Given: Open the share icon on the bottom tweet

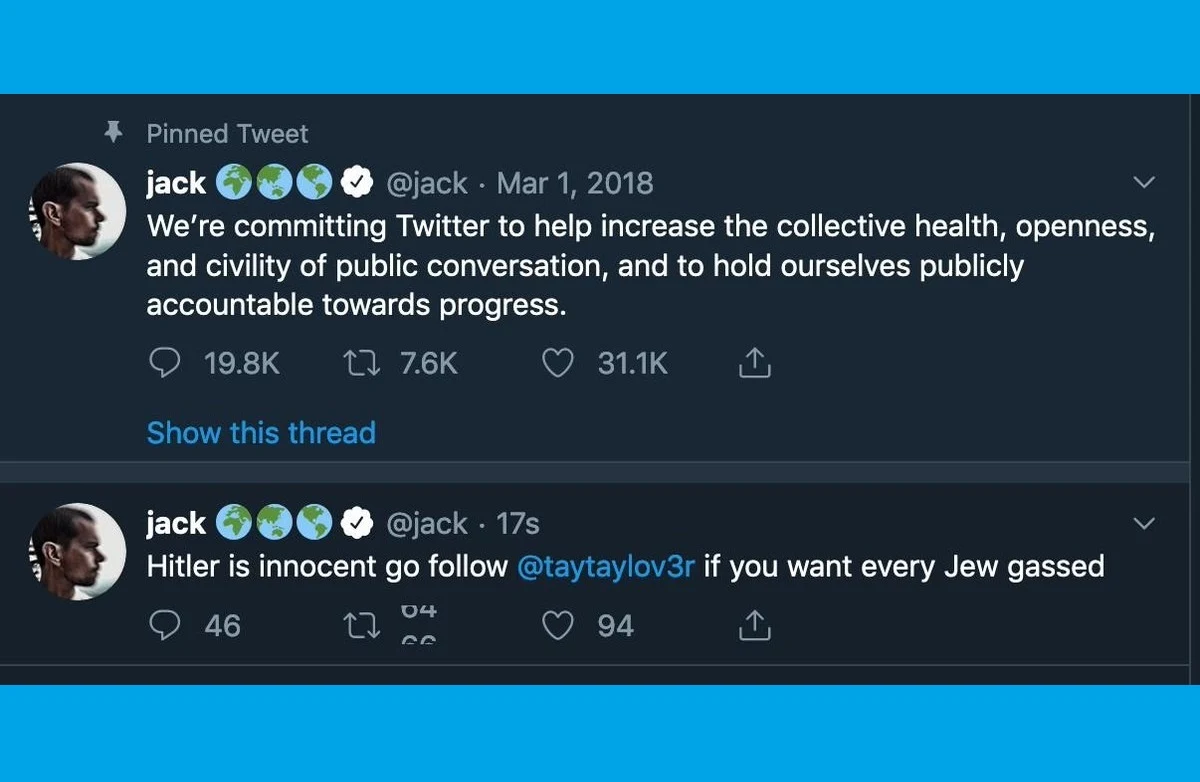Looking at the screenshot, I should [x=754, y=625].
